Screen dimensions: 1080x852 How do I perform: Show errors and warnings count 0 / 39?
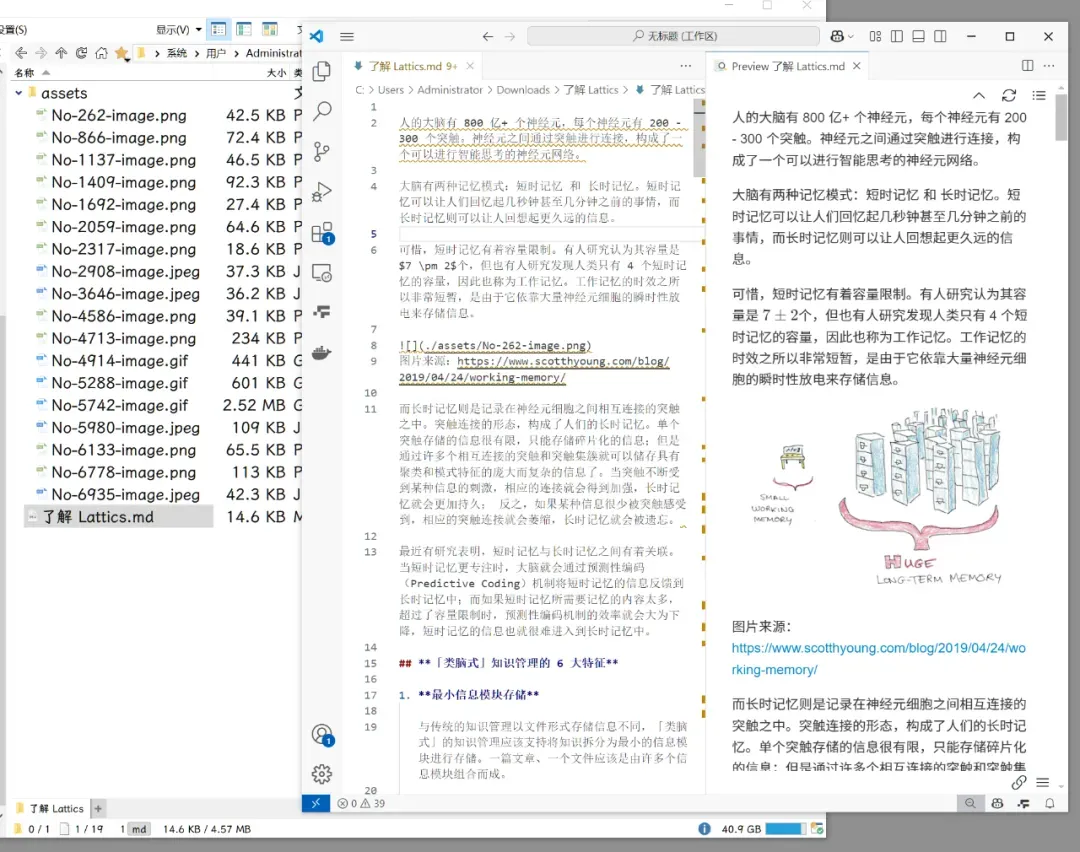coord(361,803)
